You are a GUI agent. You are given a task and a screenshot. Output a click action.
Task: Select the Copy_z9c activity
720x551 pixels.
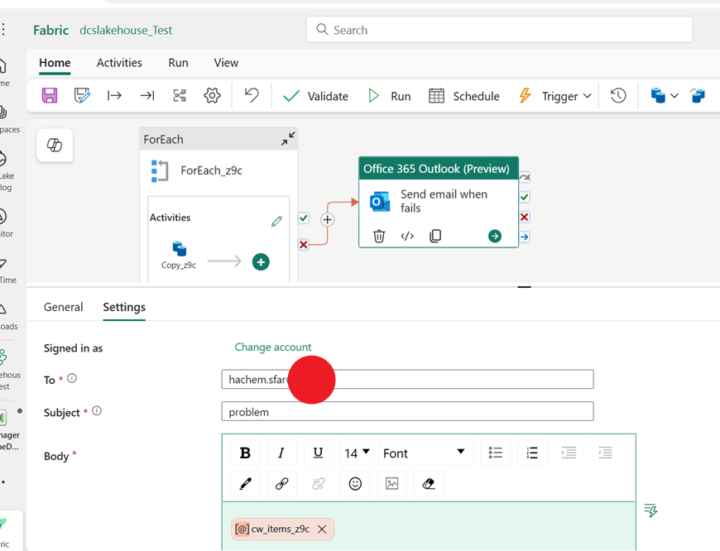coord(179,255)
